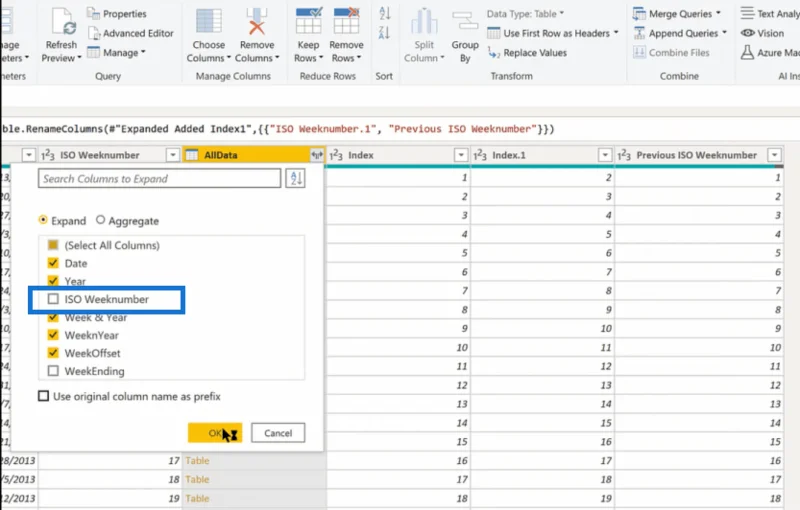Screen dimensions: 800x510
Task: Open the Vision AI tool
Action: coord(763,33)
